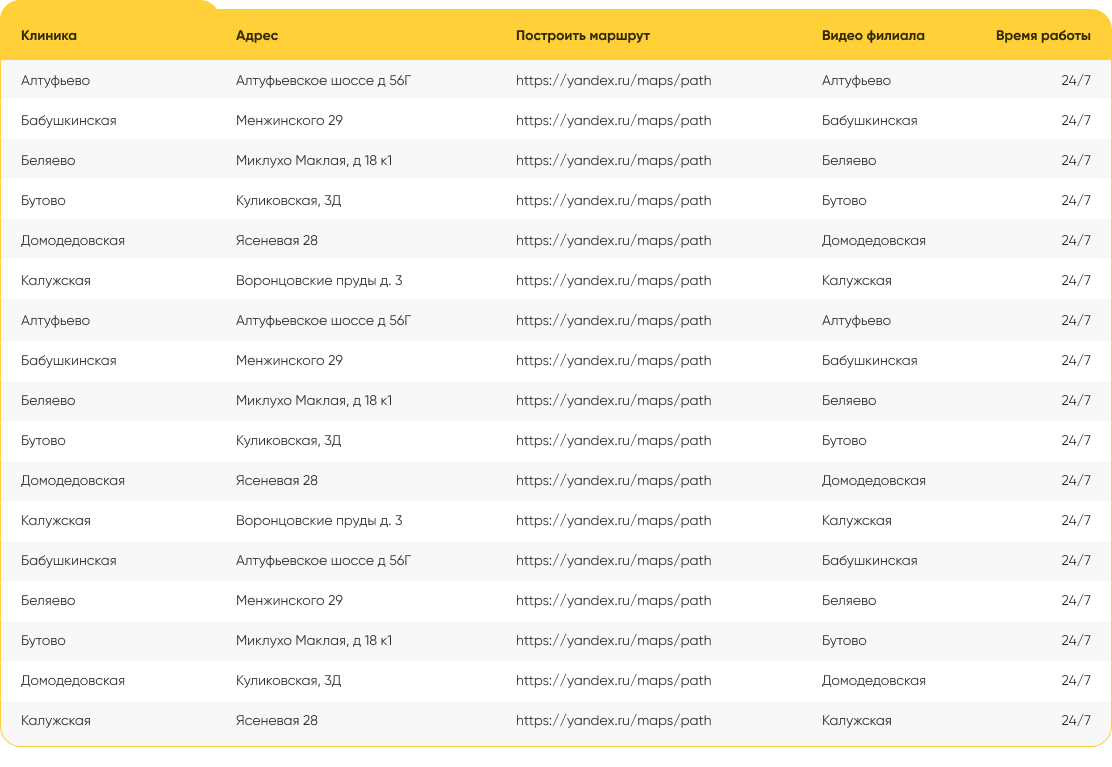1112x767 pixels.
Task: Open route link in first Алтуфьево row
Action: [613, 80]
